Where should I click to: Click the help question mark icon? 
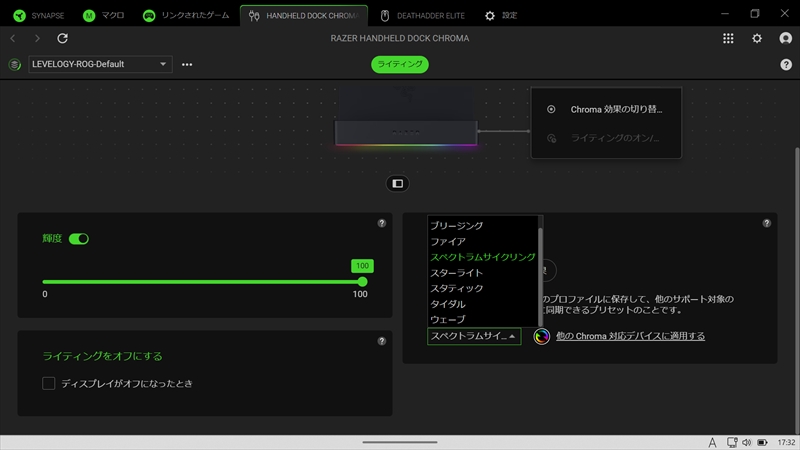pos(786,65)
